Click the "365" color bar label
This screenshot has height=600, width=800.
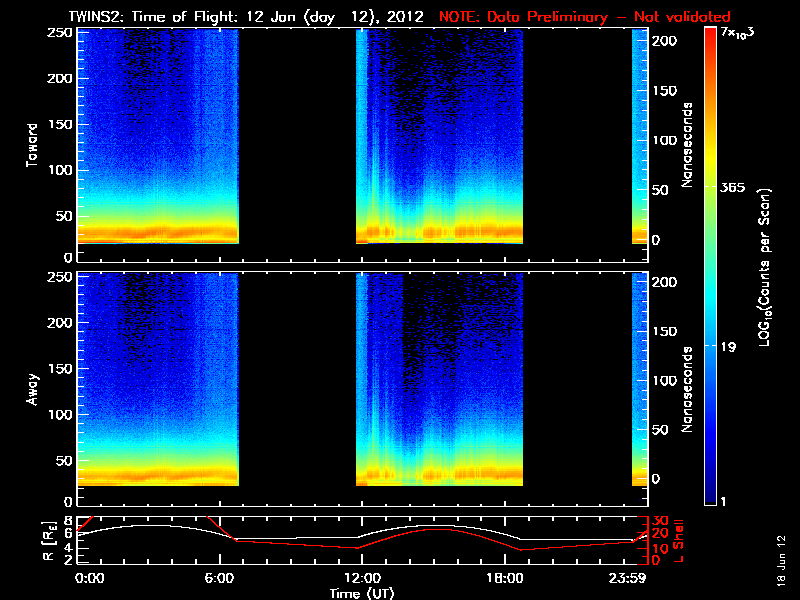[733, 187]
